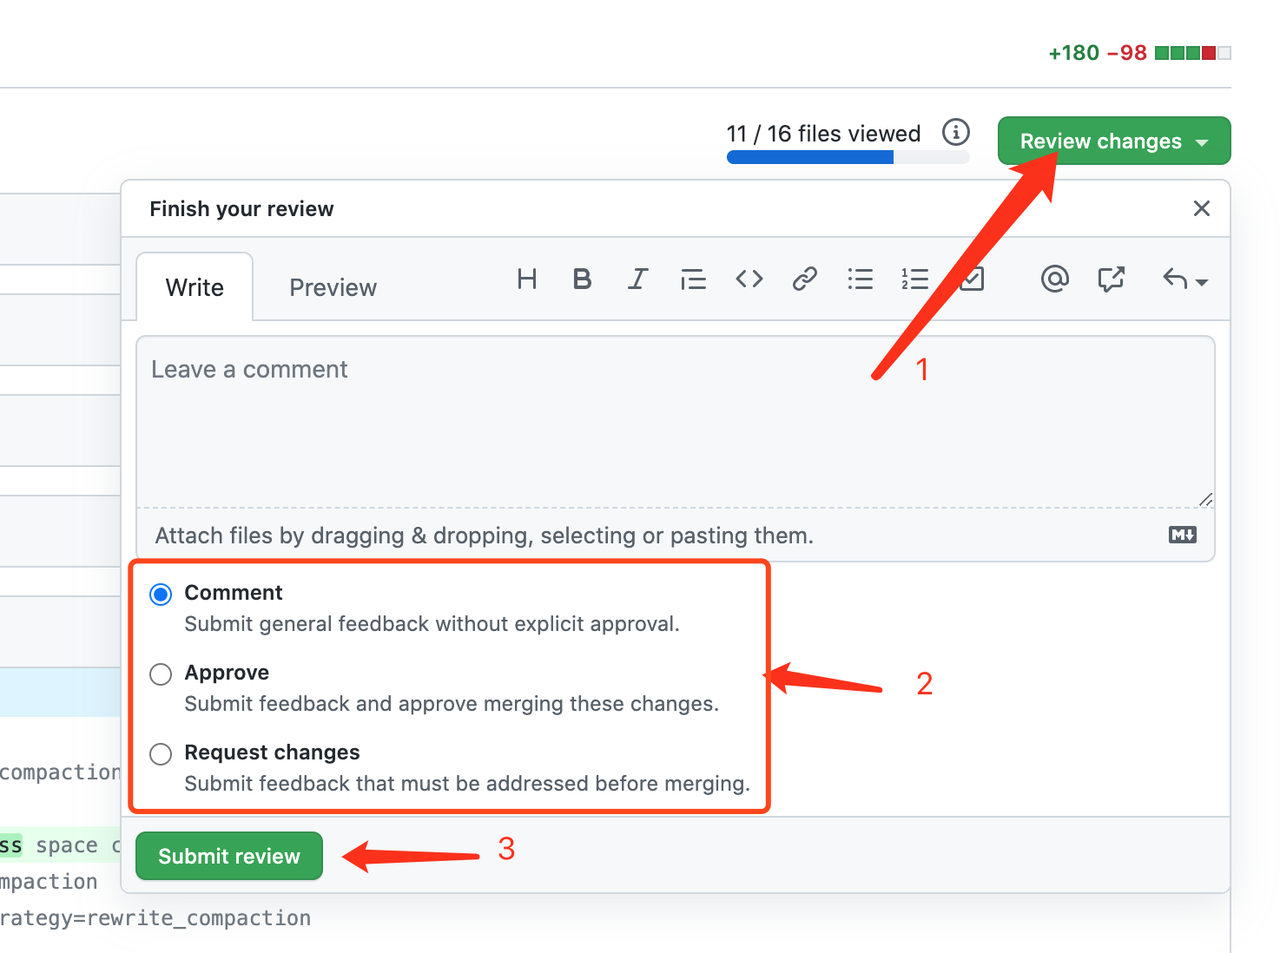Select the Request changes option

tap(161, 755)
